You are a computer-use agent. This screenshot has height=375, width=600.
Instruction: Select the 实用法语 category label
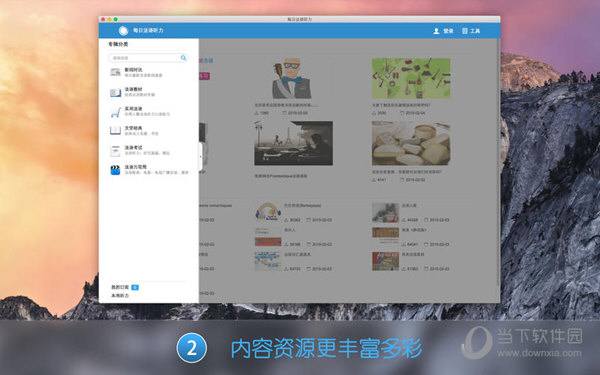click(x=133, y=109)
